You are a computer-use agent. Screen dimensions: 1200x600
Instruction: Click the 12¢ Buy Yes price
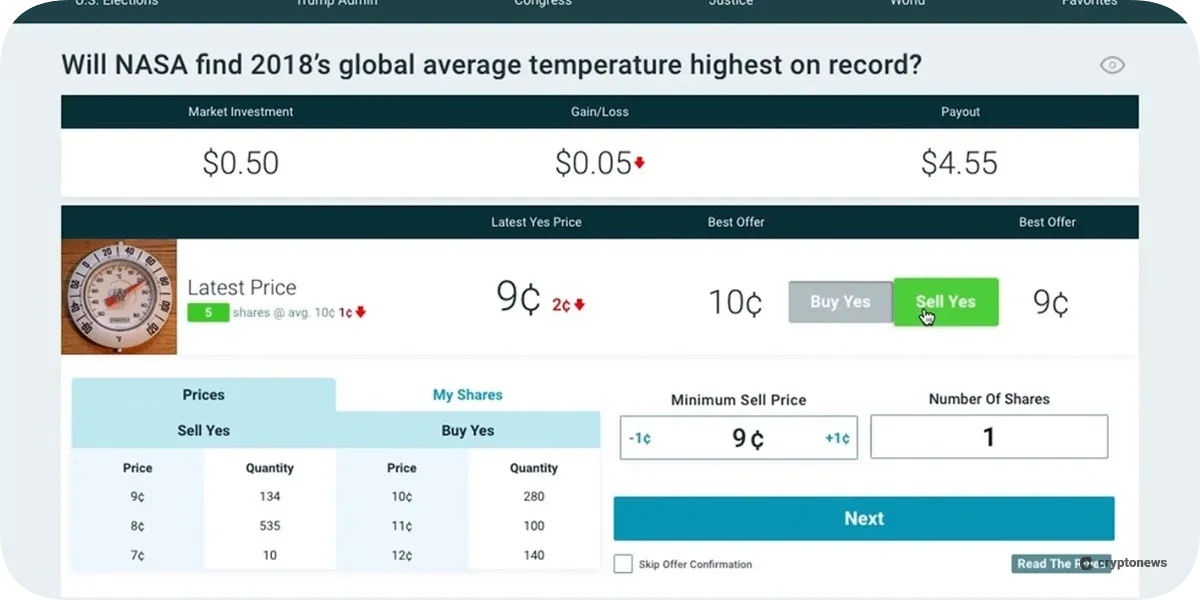[402, 555]
